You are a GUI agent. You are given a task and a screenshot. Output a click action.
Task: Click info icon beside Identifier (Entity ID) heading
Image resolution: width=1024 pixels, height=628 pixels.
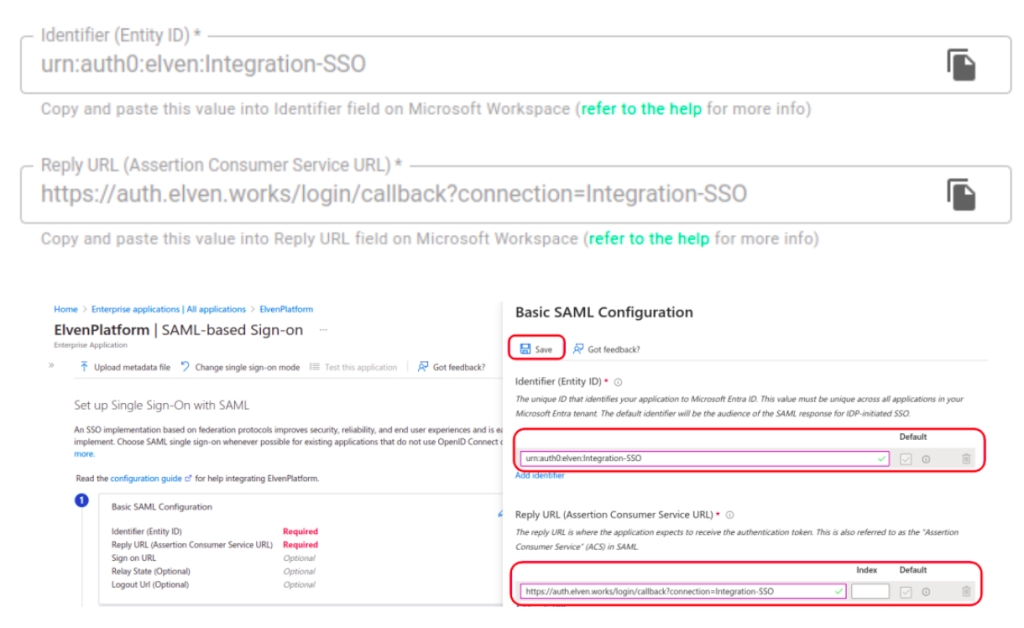619,382
